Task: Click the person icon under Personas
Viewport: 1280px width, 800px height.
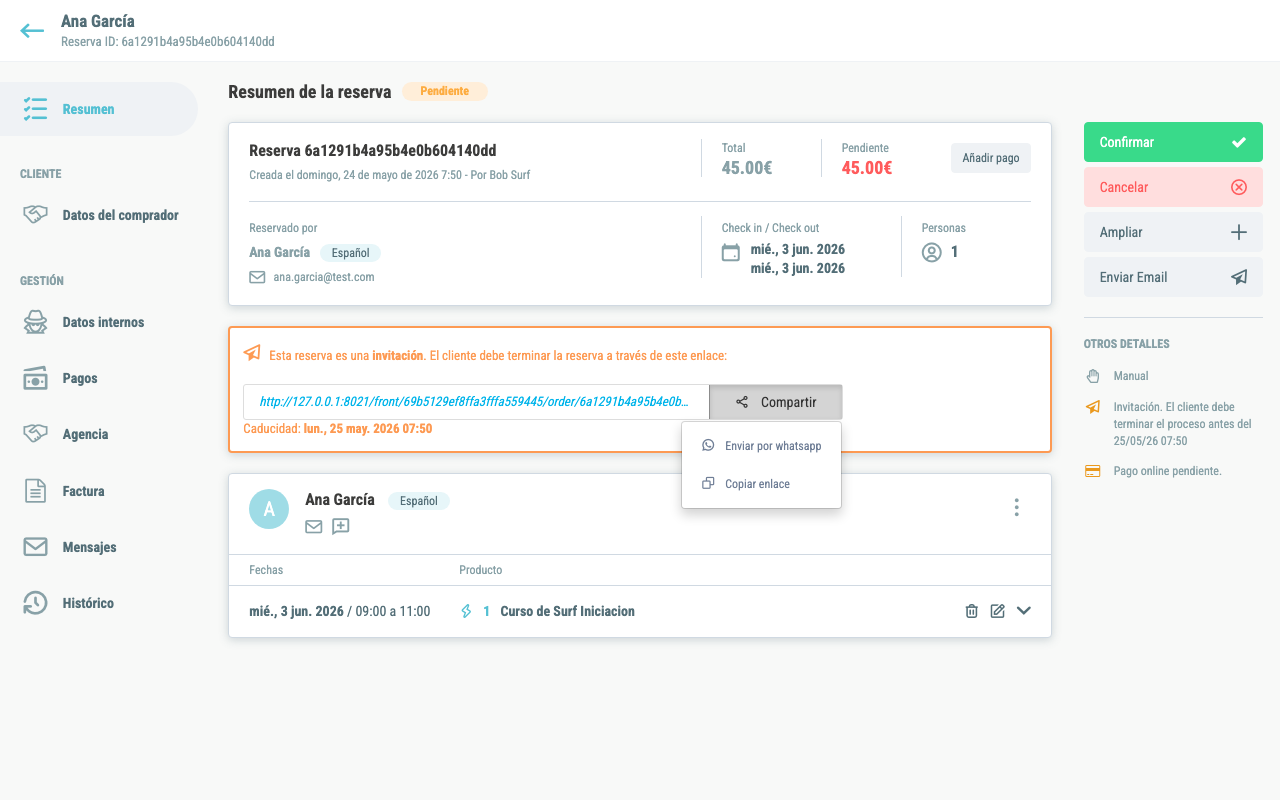Action: [x=932, y=253]
